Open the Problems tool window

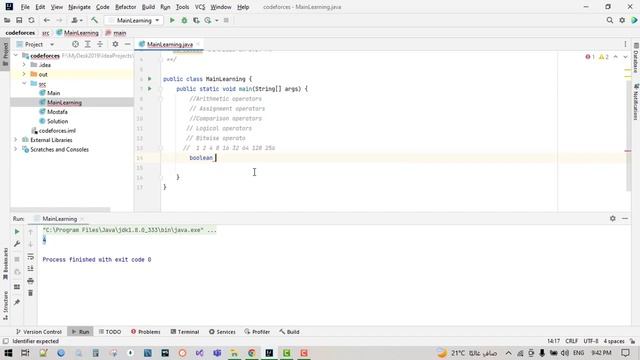click(x=146, y=332)
